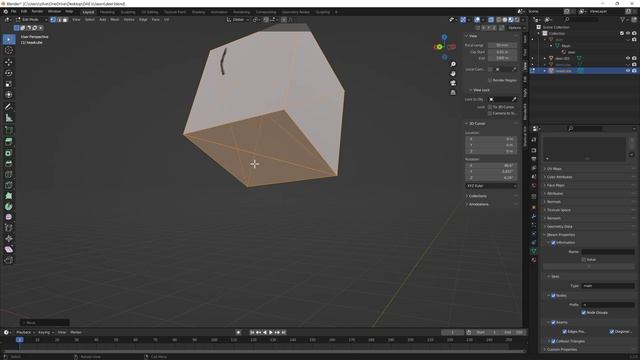
Task: Click the zoom magnifier viewport icon
Action: click(x=453, y=64)
